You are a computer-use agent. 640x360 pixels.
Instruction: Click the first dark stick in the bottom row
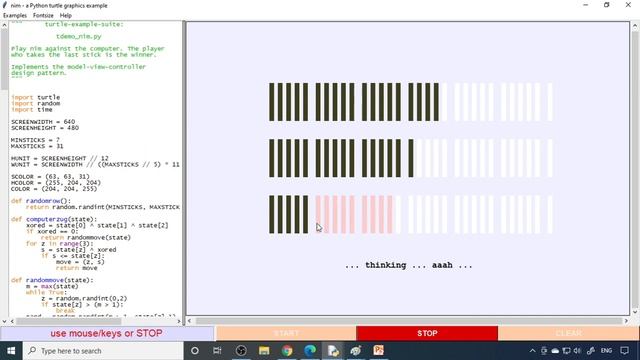pyautogui.click(x=271, y=214)
